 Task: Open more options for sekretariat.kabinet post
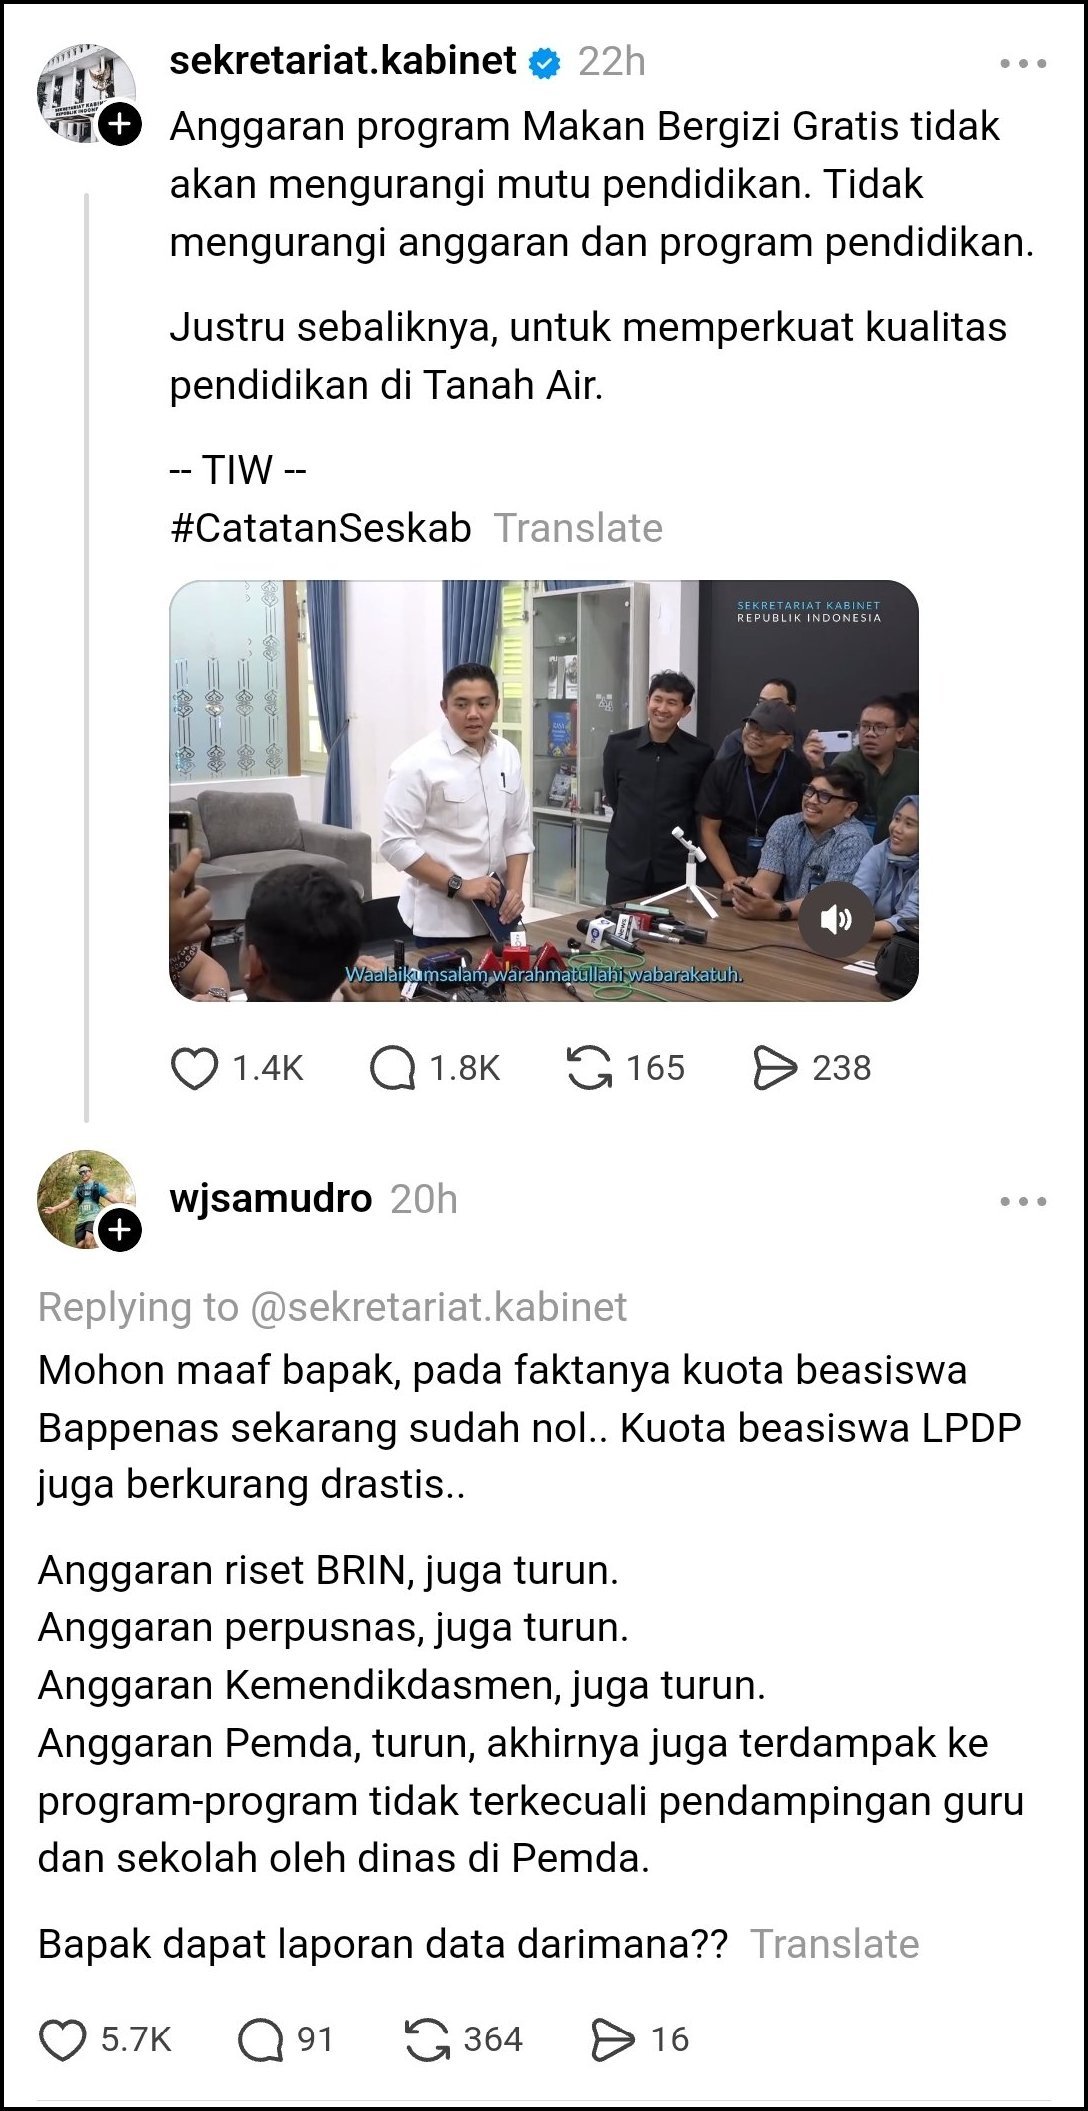1023,63
